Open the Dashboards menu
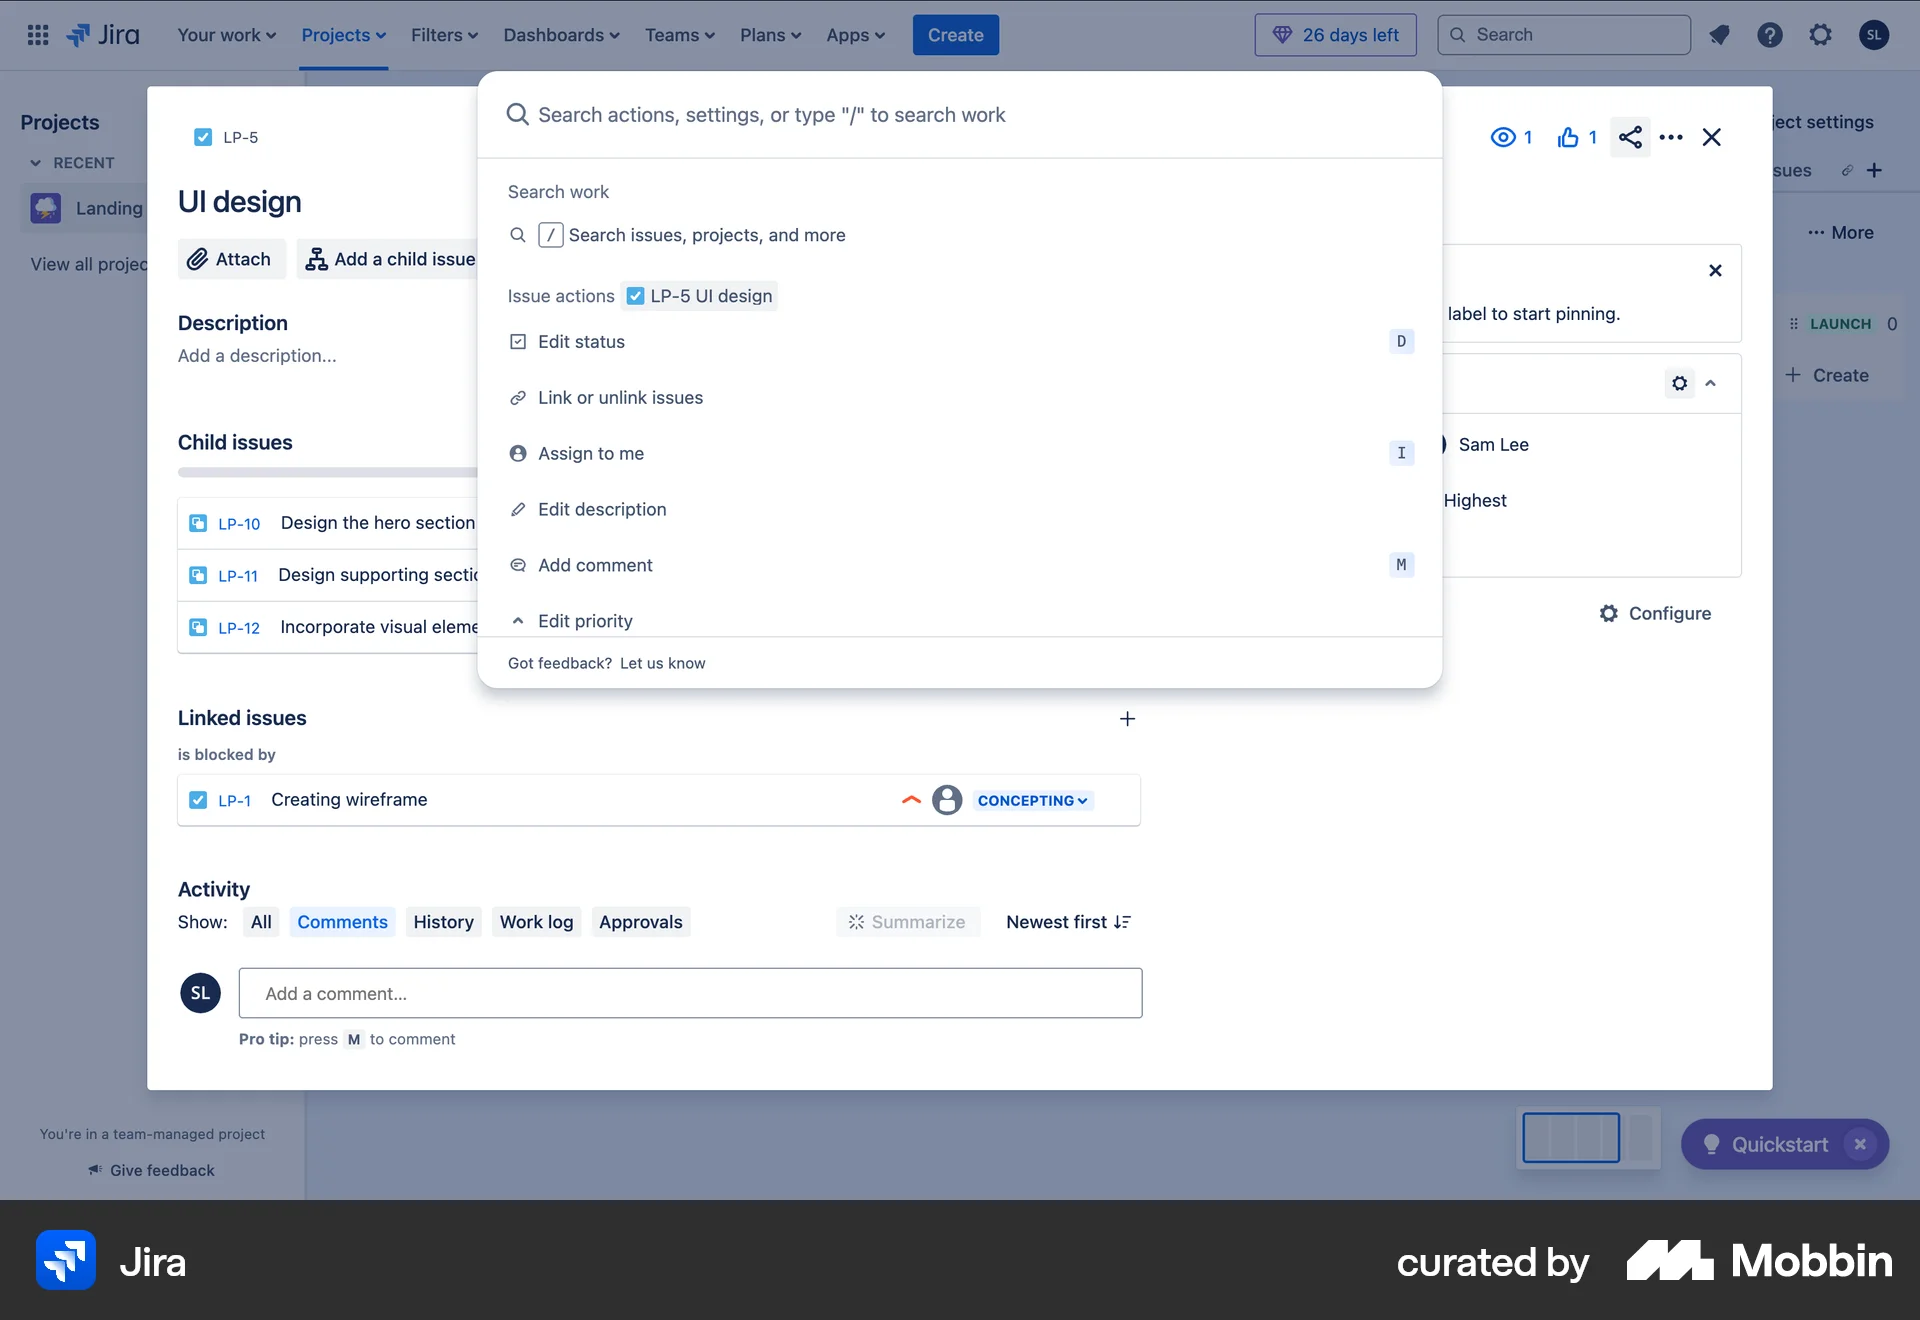This screenshot has height=1320, width=1920. point(560,34)
